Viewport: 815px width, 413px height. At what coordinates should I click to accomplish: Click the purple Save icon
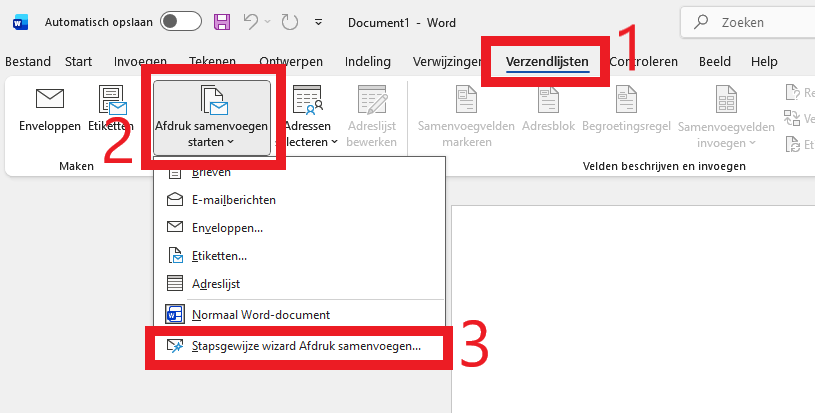(x=222, y=21)
